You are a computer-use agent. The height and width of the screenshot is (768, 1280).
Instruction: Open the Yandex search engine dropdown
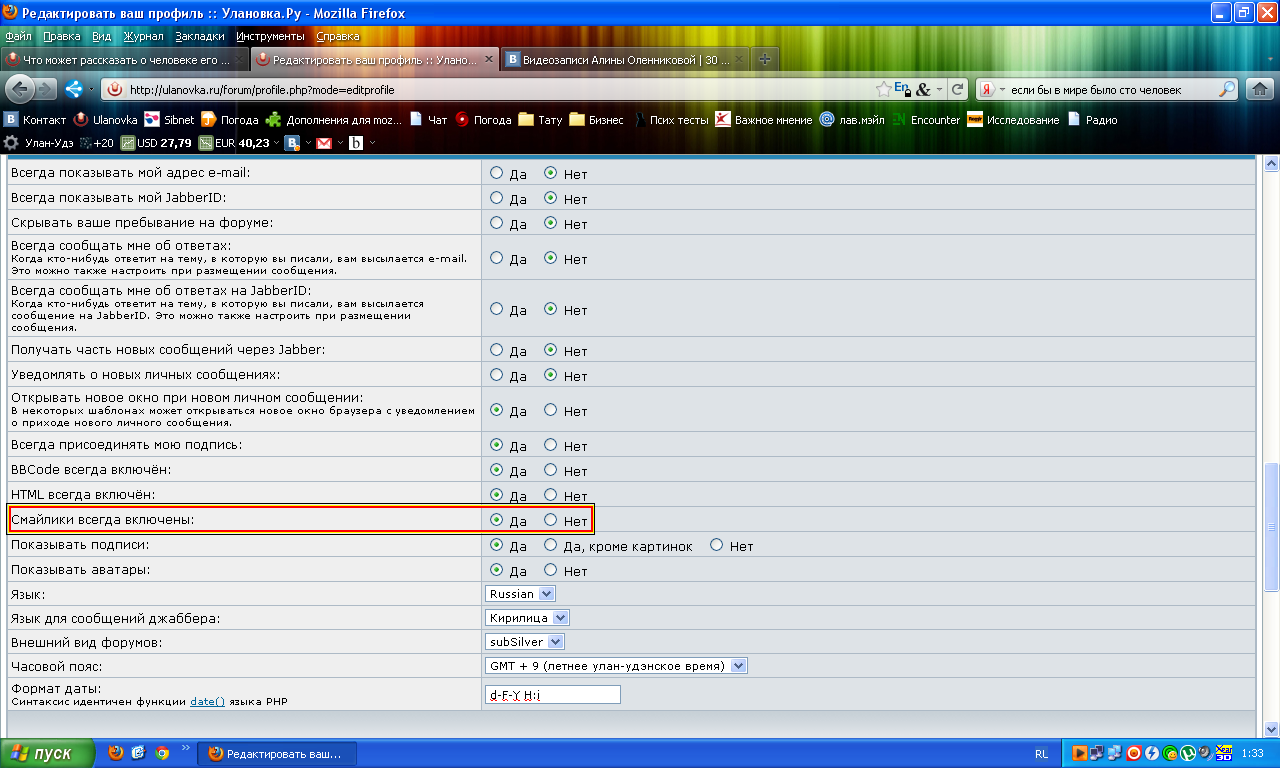(x=990, y=89)
